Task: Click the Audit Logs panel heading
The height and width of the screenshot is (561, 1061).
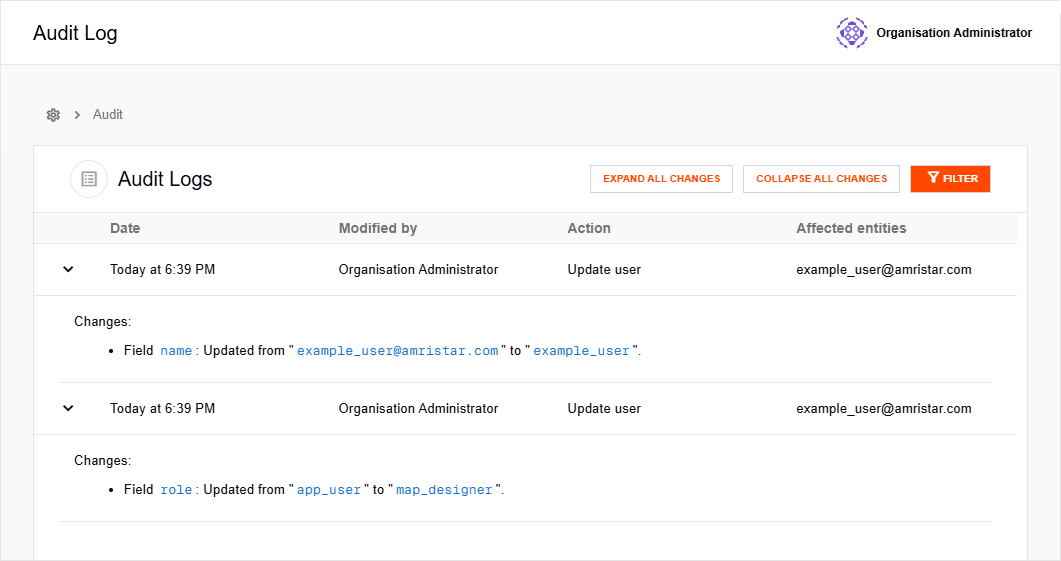Action: pyautogui.click(x=165, y=179)
